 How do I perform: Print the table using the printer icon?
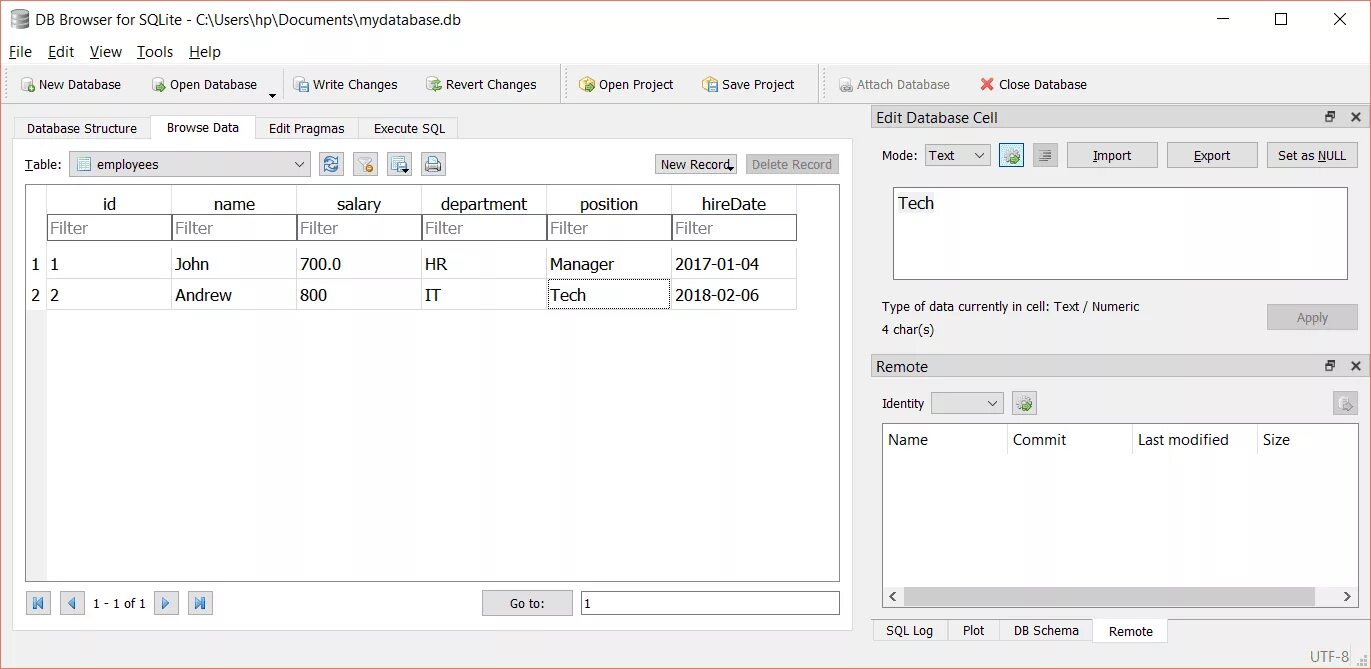[432, 164]
